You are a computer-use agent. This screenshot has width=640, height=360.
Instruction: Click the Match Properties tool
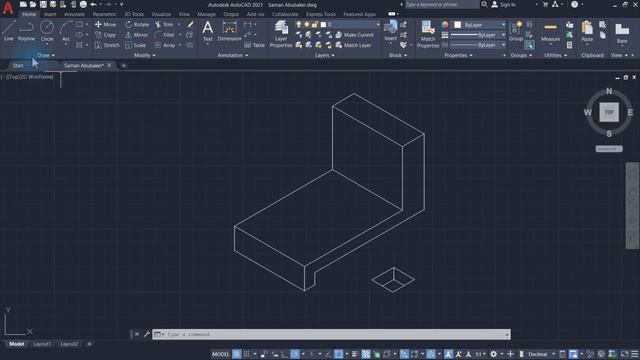pos(428,34)
